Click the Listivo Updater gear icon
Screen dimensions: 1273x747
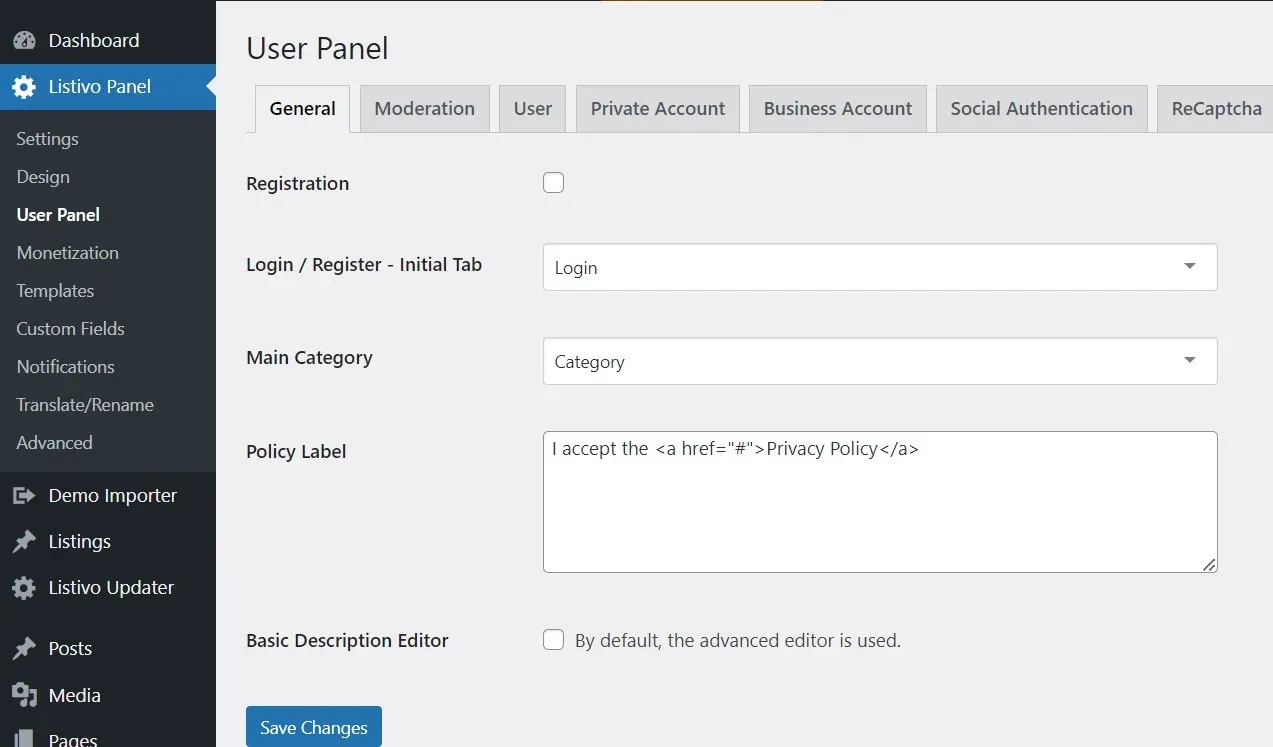[24, 588]
